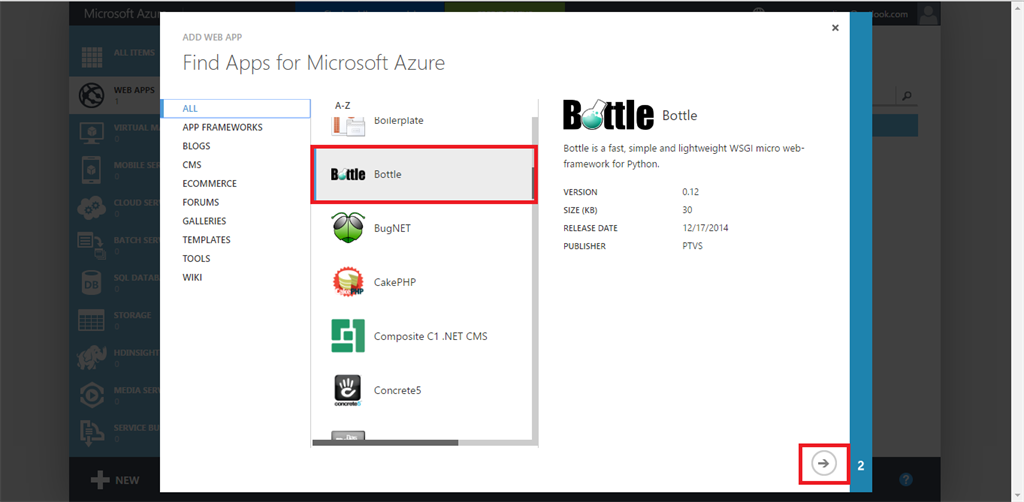
Task: Click the Bottle logo in app list
Action: point(348,175)
